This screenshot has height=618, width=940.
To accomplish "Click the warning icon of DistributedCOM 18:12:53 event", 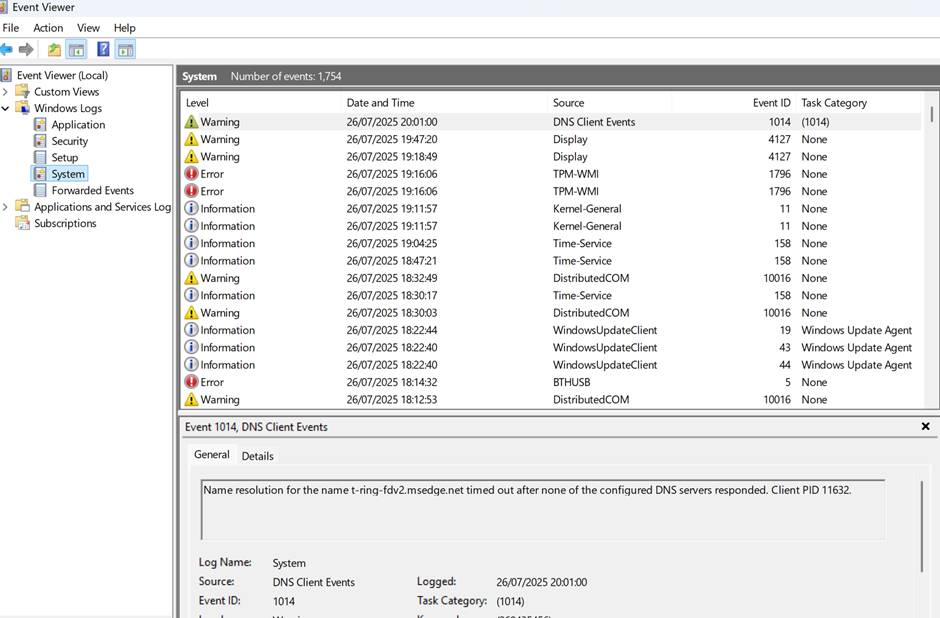I will coord(191,399).
